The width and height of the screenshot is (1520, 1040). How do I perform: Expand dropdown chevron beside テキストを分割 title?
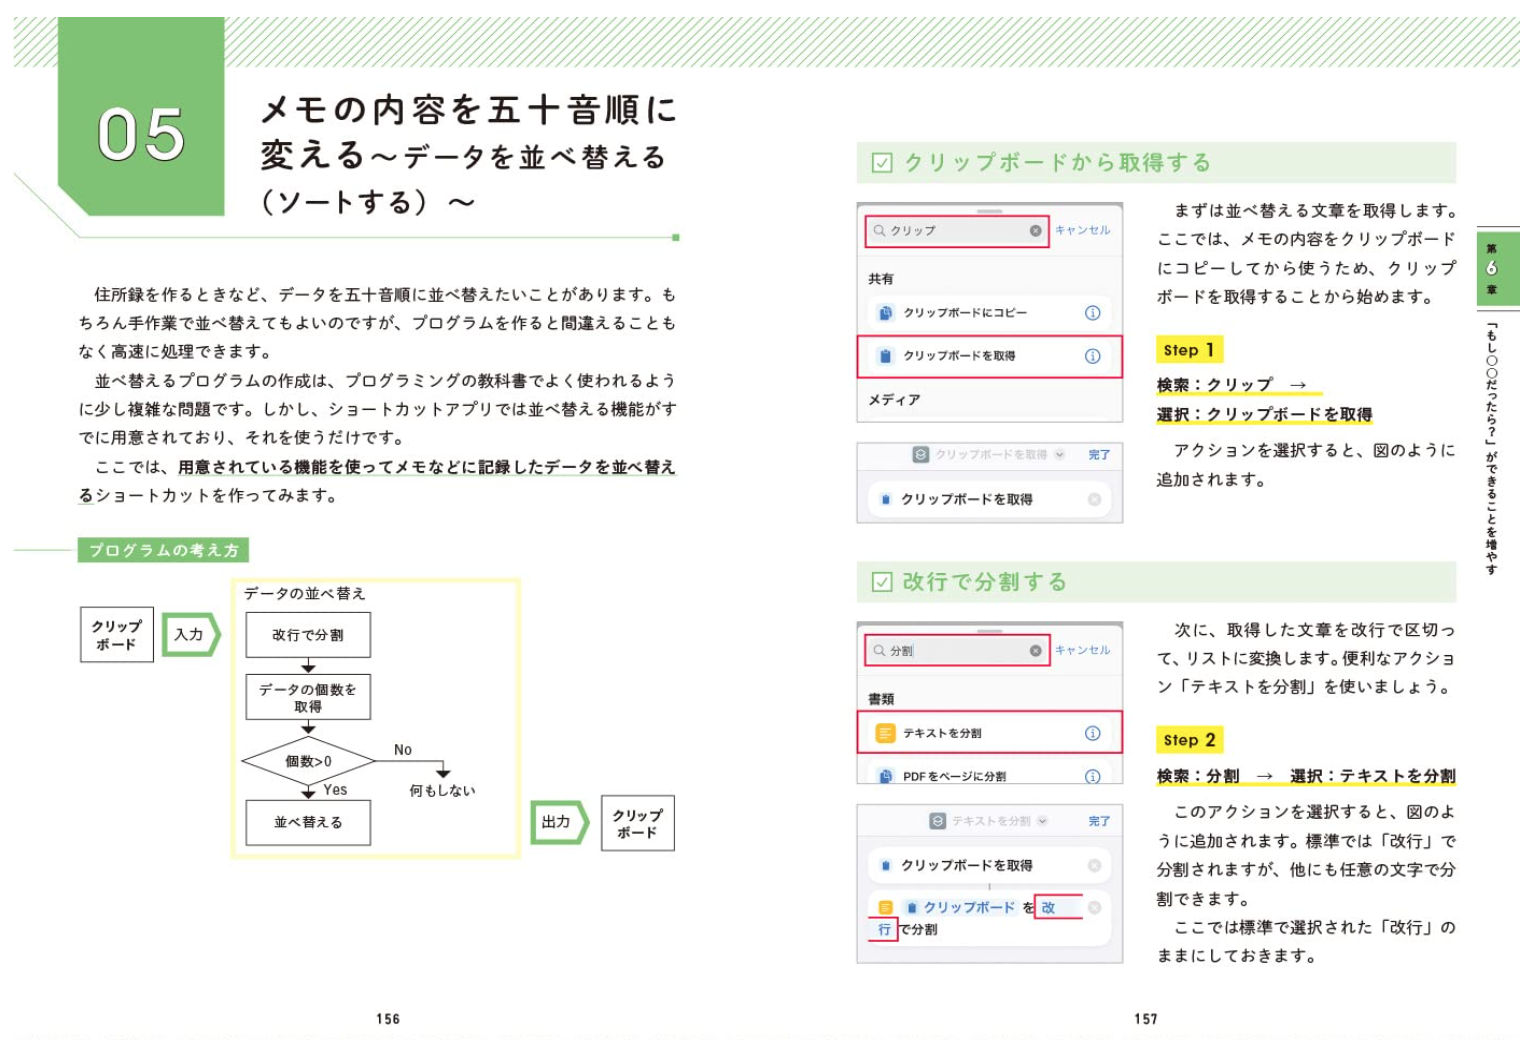pos(1042,821)
